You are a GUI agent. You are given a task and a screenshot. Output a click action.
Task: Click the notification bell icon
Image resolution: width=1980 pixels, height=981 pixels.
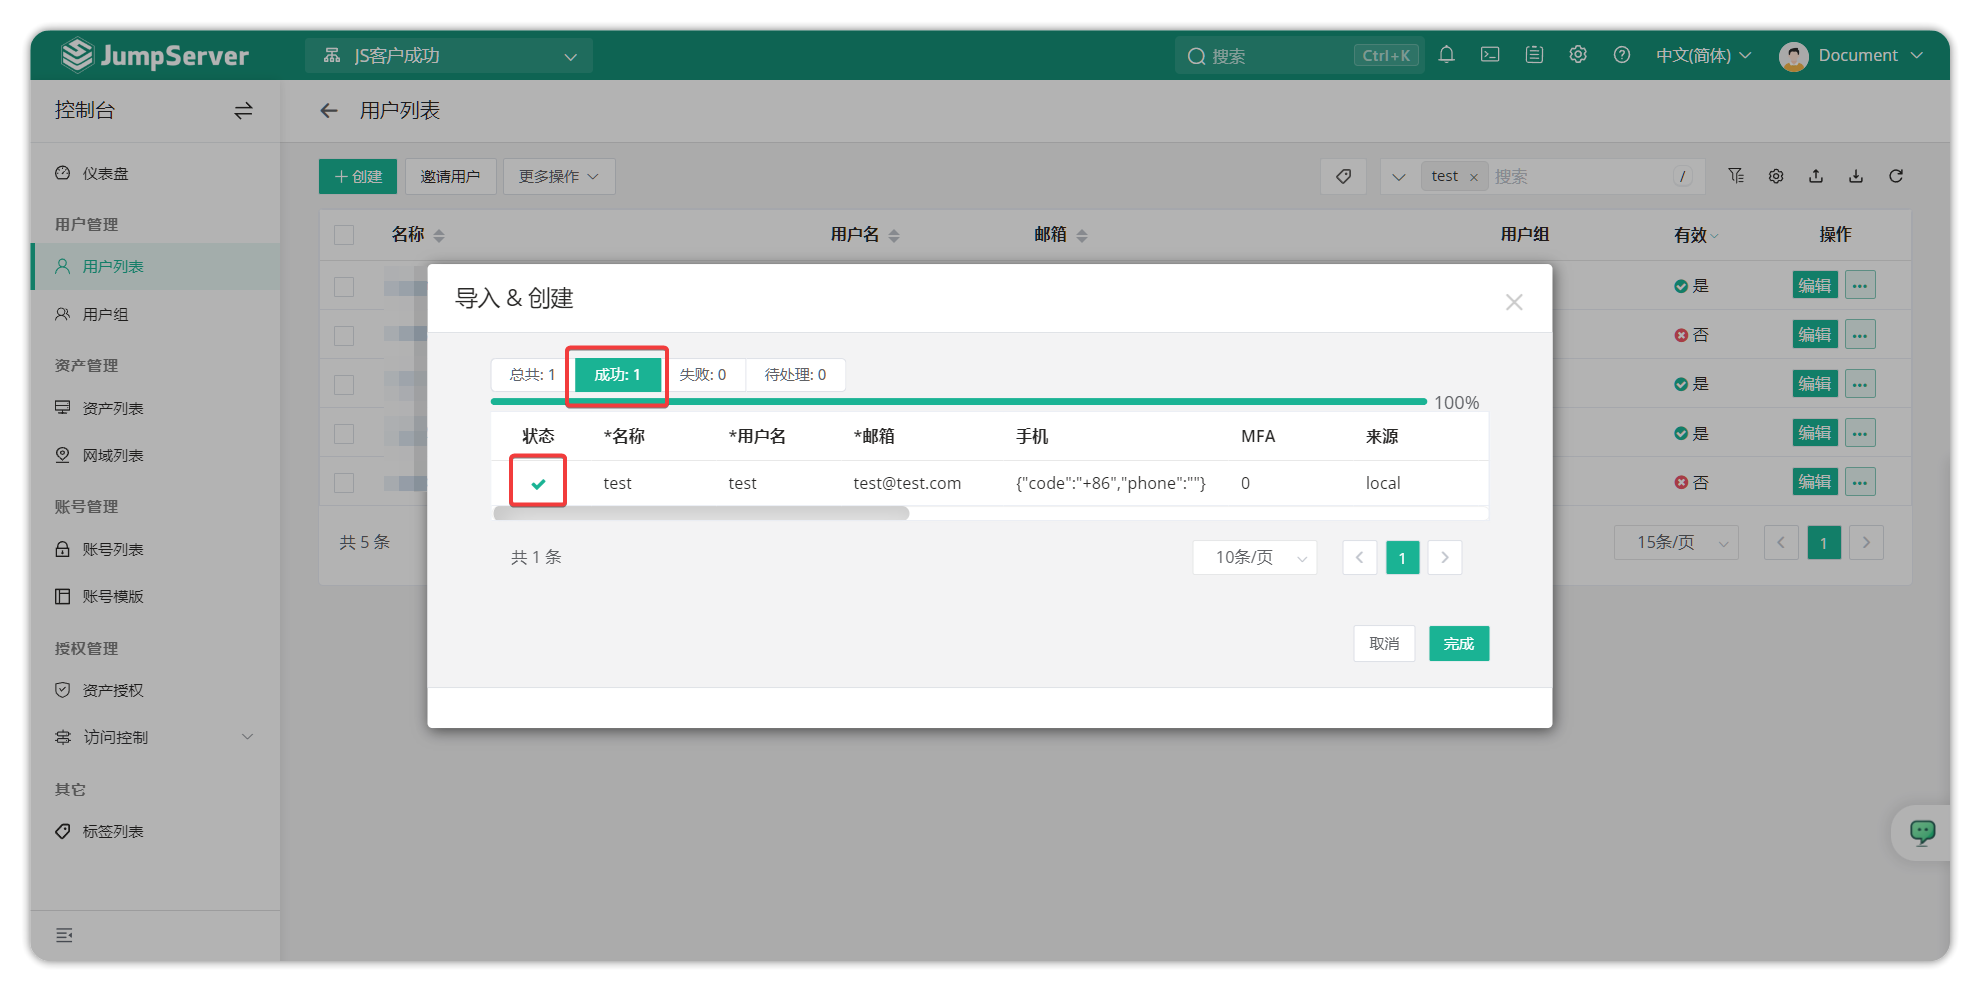[x=1446, y=55]
